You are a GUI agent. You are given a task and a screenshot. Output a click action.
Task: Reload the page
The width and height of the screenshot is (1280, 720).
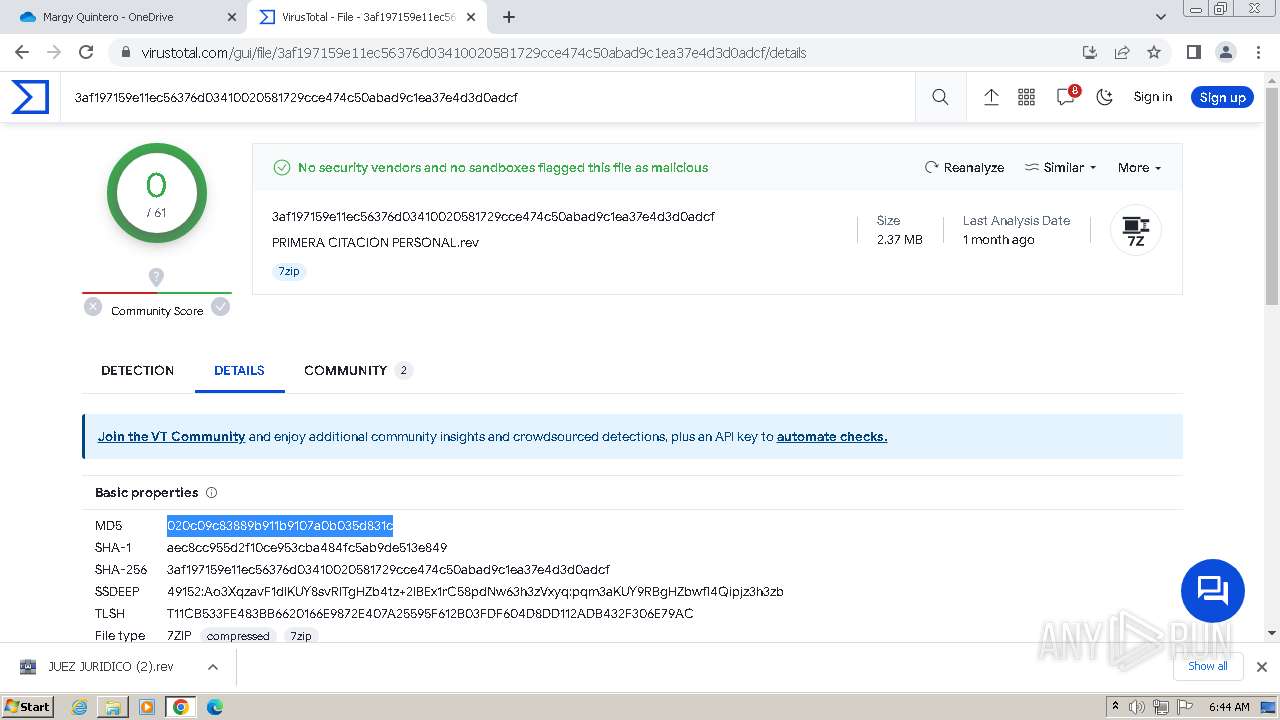86,52
